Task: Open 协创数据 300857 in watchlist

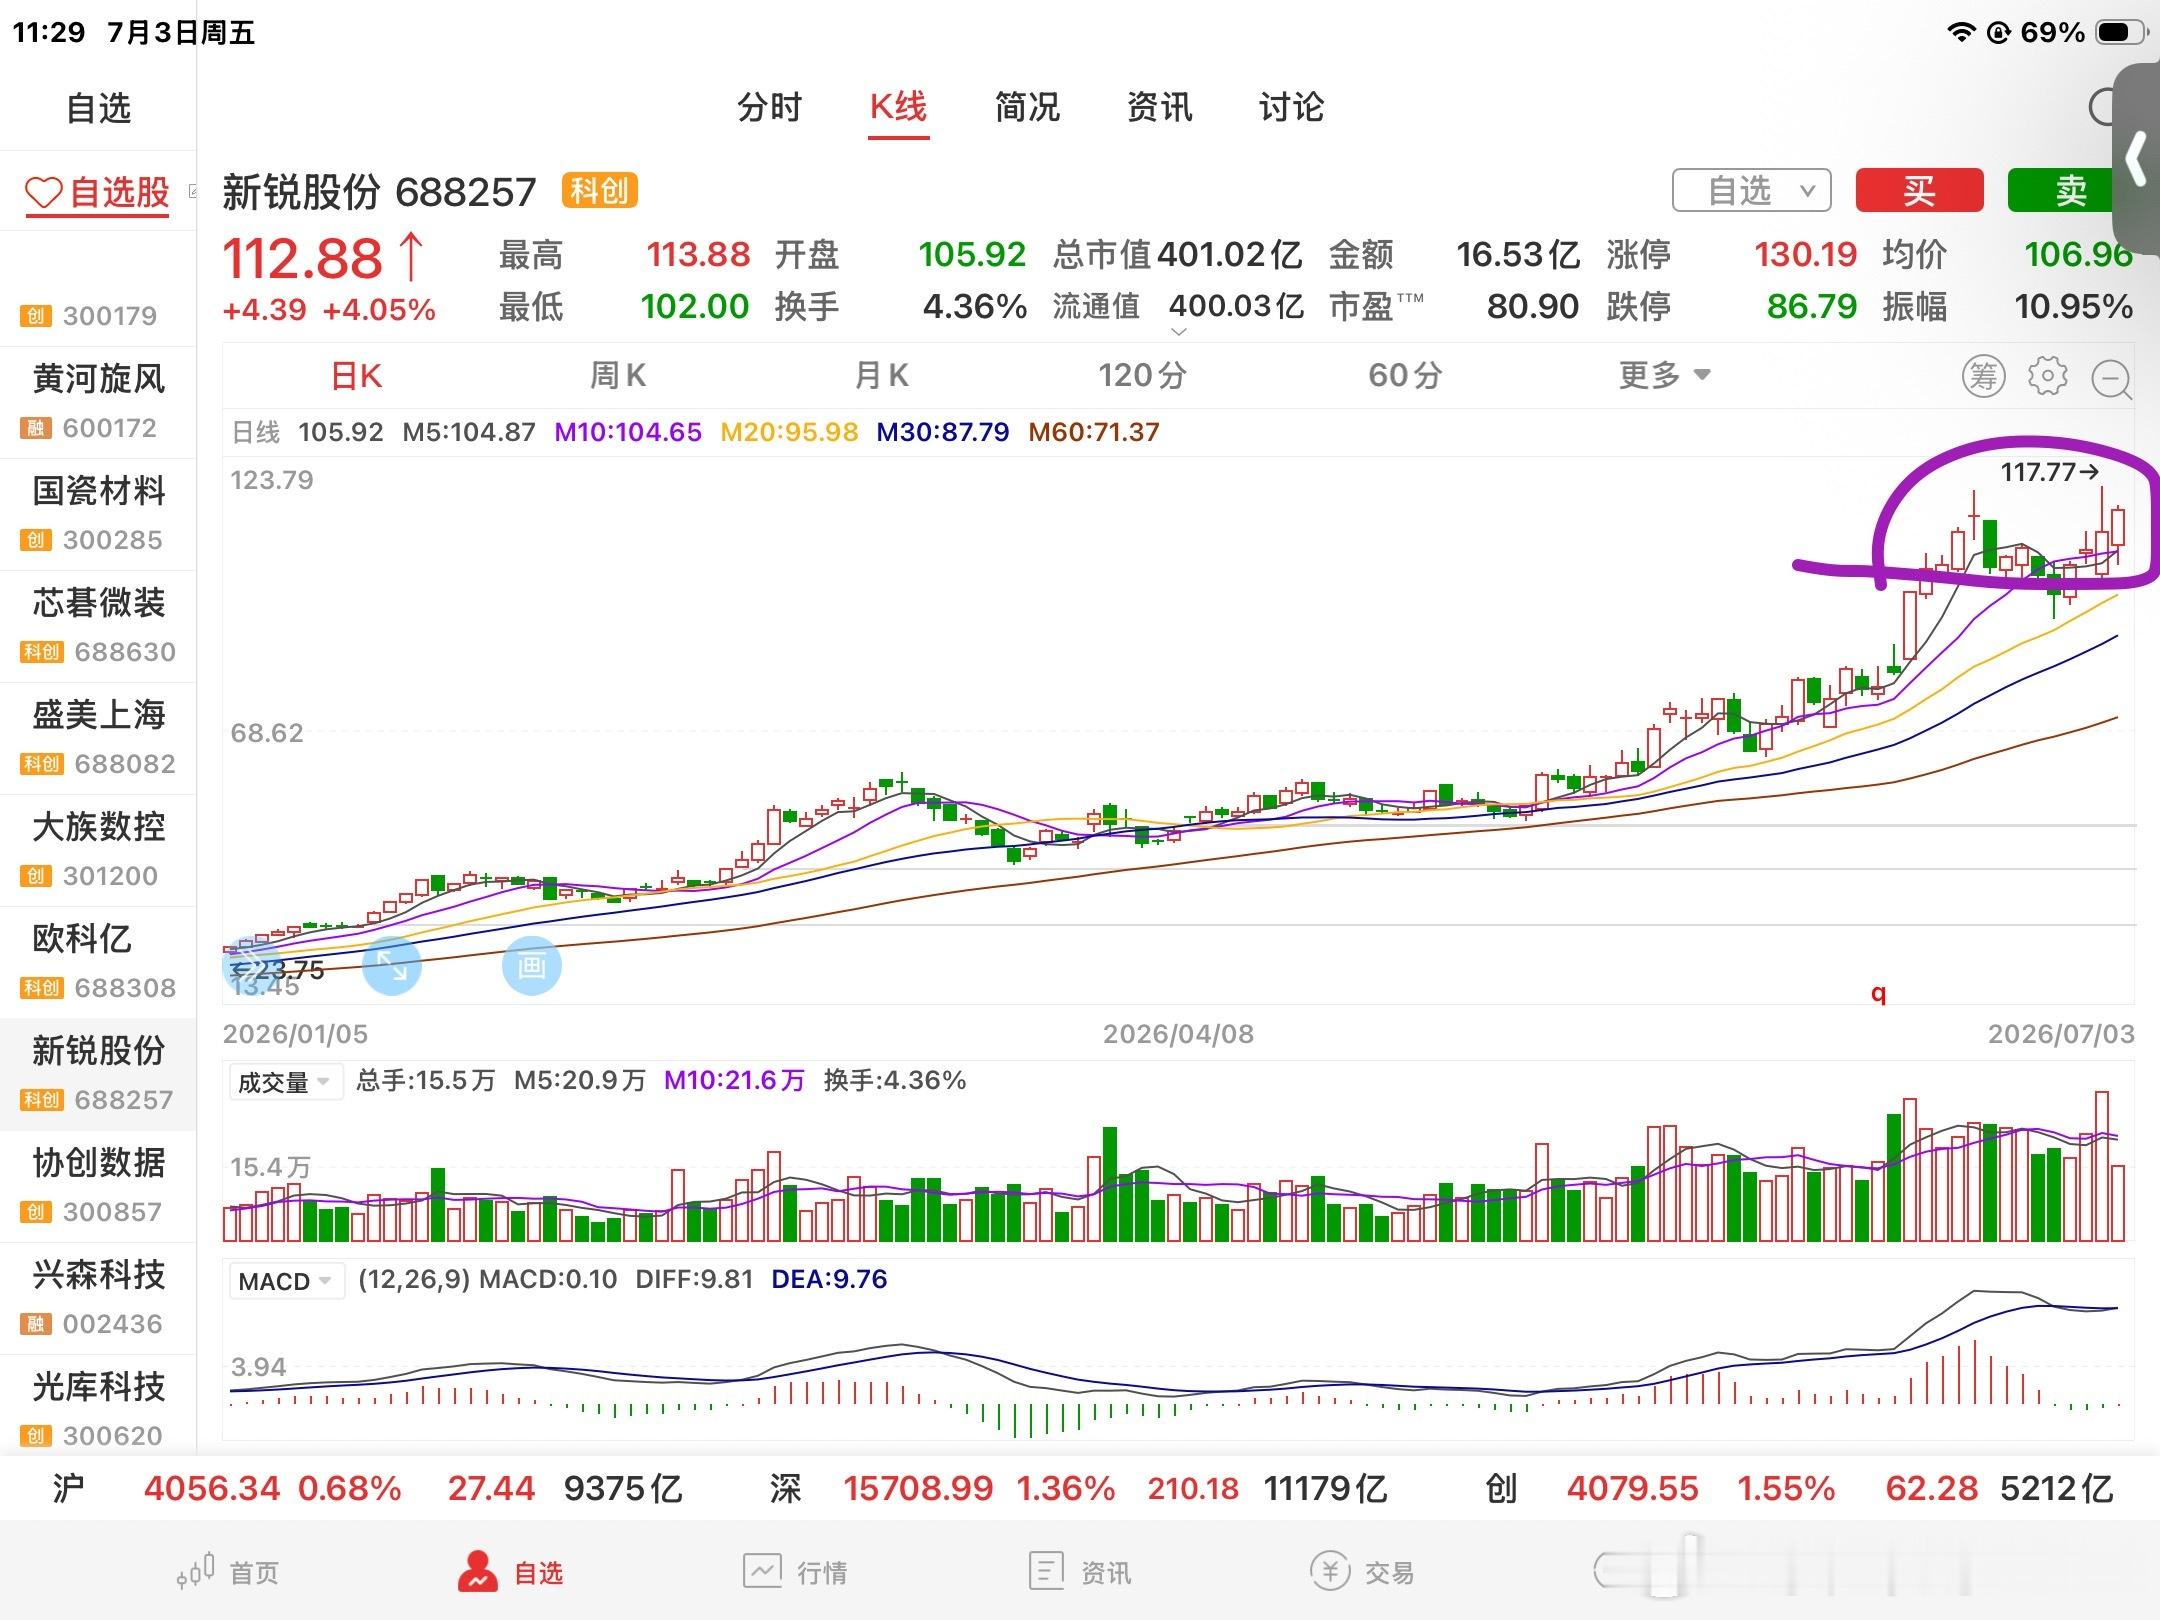Action: click(x=98, y=1186)
